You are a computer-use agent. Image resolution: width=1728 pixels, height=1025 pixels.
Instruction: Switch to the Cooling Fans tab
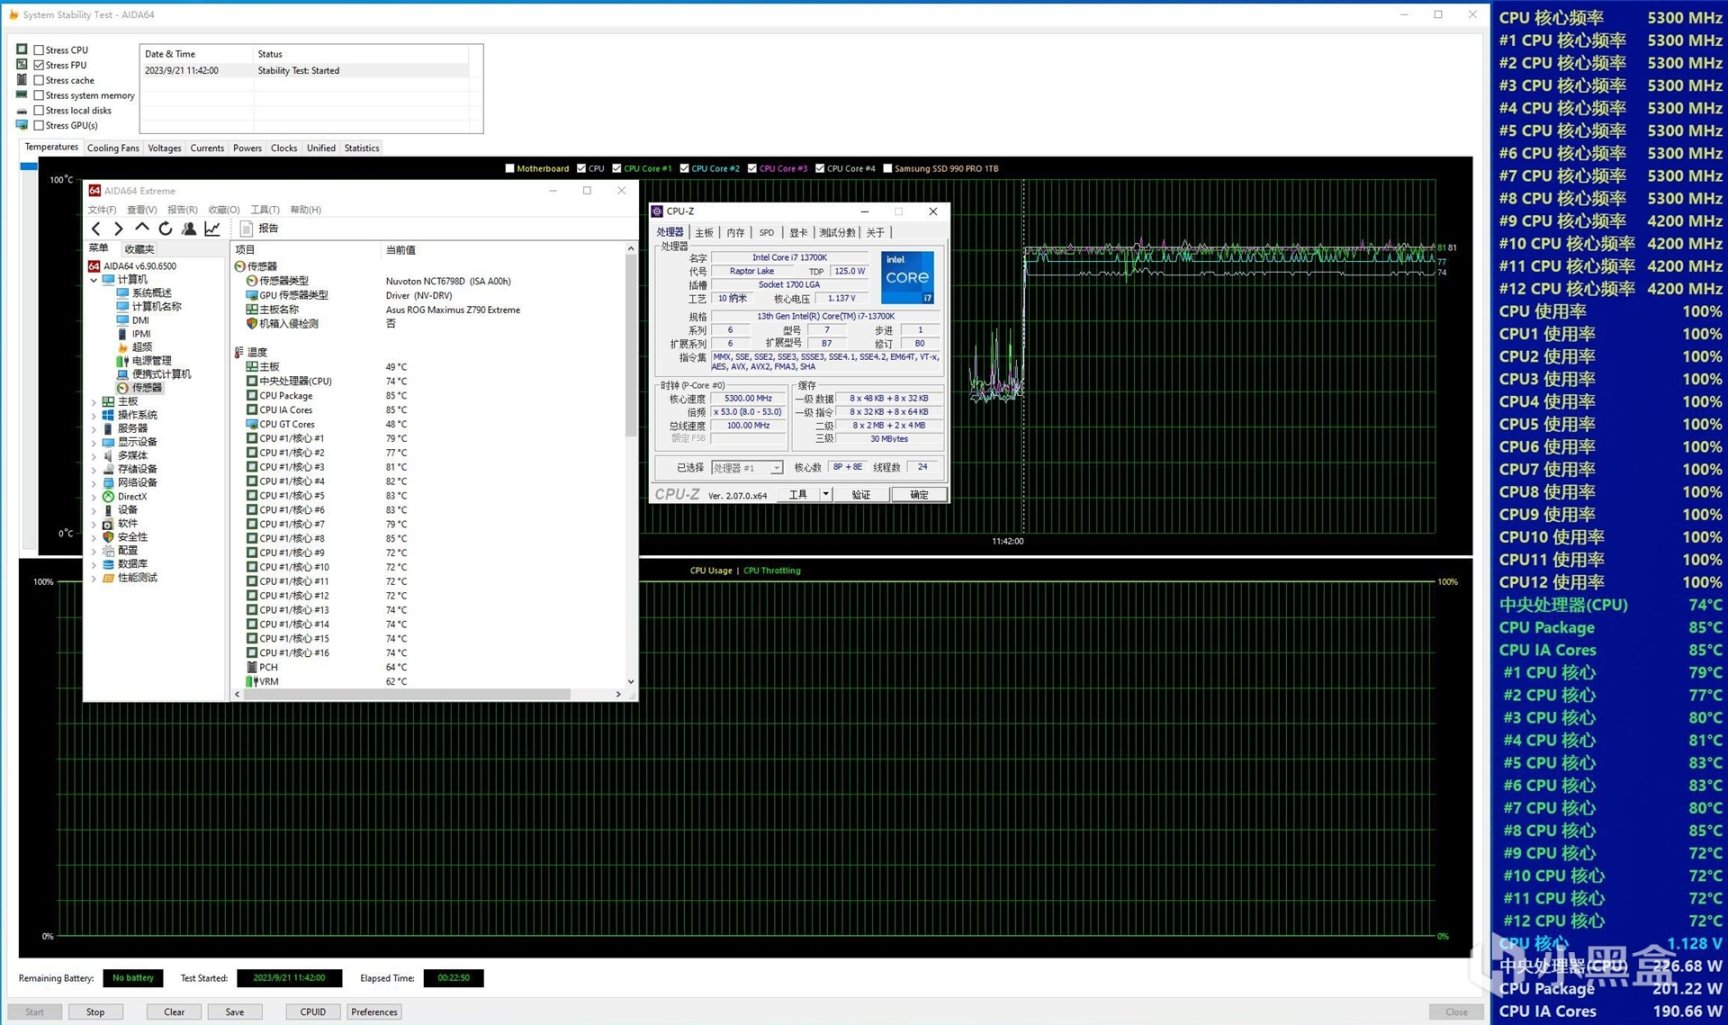(x=113, y=148)
